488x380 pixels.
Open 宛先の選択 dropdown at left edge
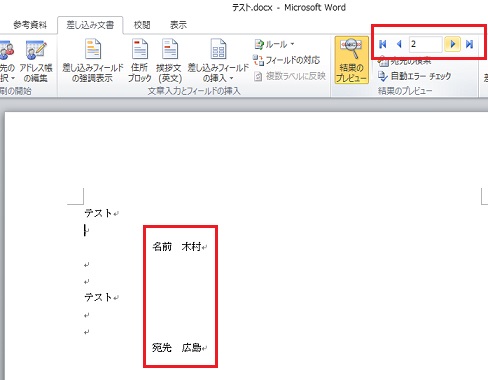point(7,61)
